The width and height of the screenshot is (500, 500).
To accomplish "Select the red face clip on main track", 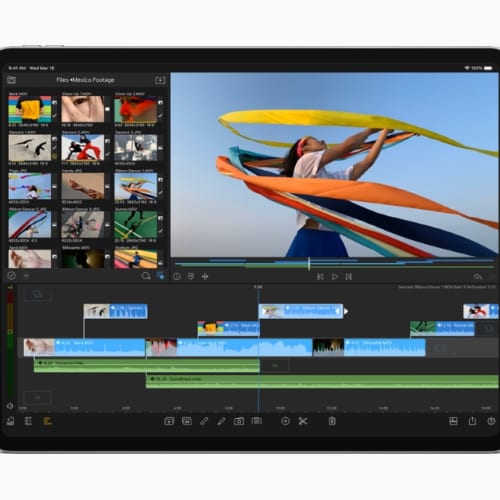I will [x=229, y=347].
